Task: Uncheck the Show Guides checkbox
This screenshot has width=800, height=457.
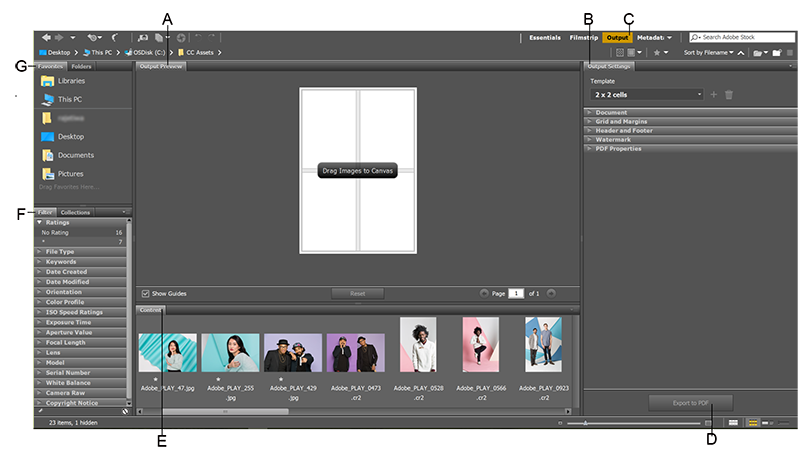Action: [x=146, y=294]
